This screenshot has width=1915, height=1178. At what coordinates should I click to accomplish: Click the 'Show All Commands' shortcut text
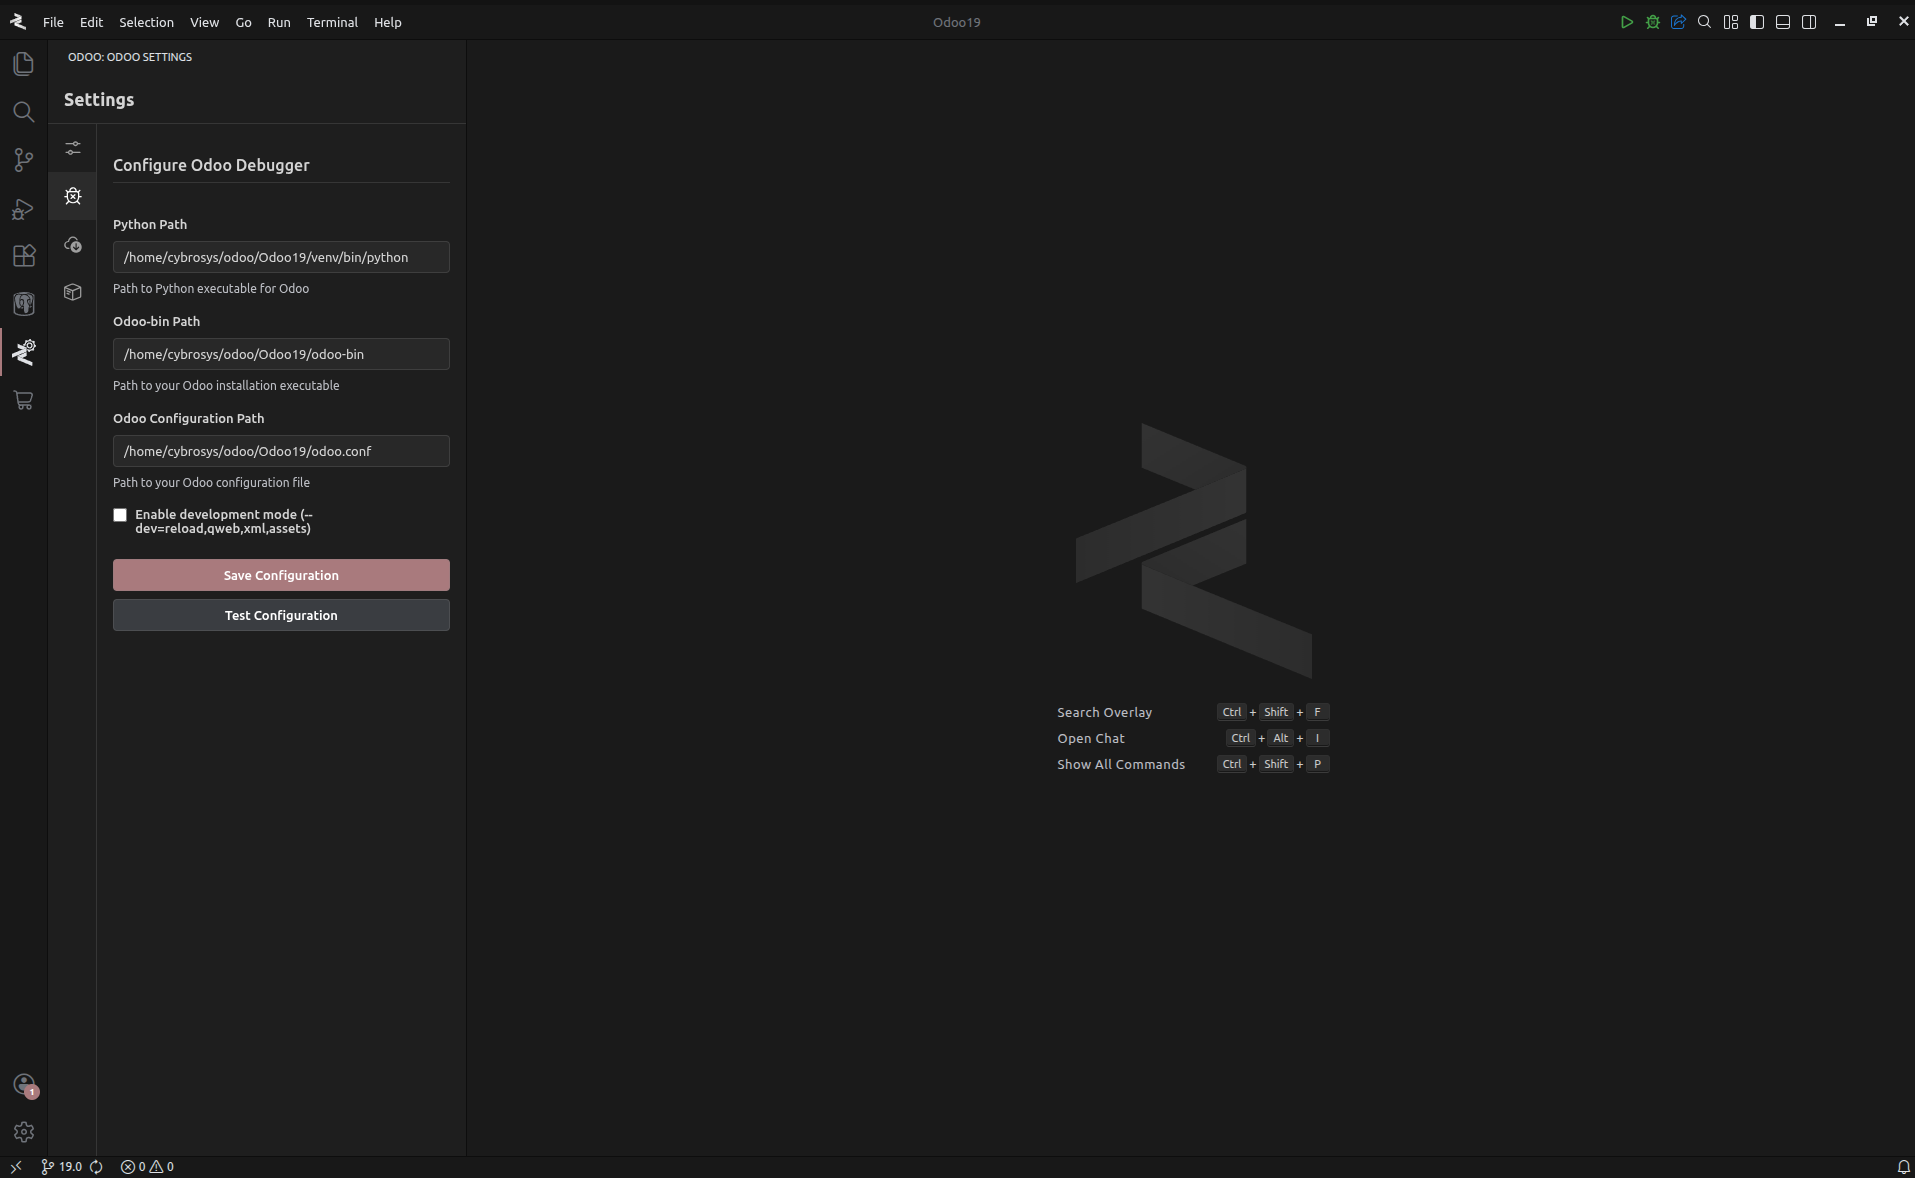coord(1120,764)
